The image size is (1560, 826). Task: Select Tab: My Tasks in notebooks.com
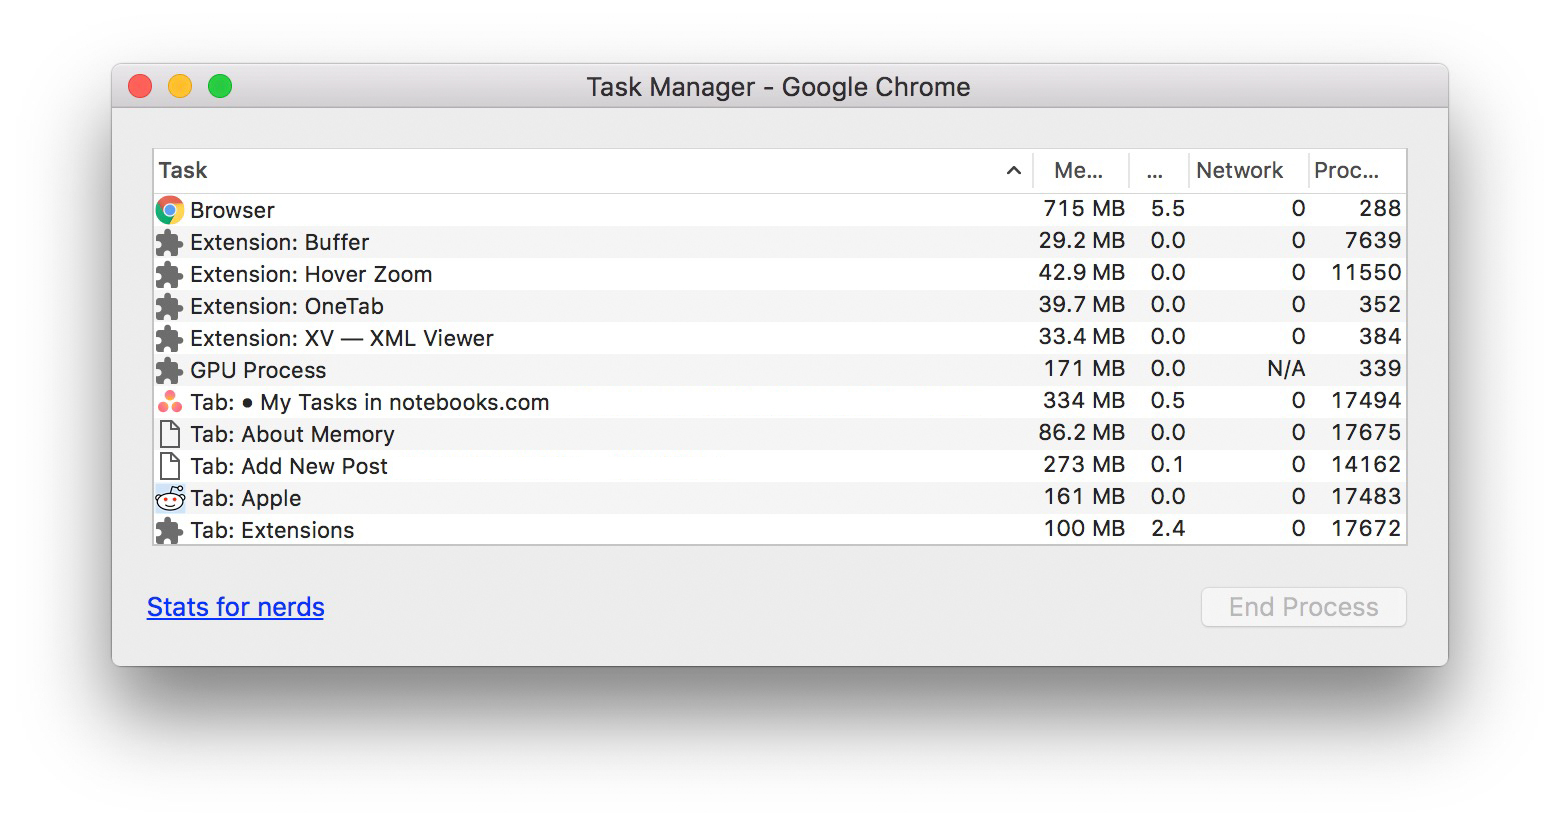(x=780, y=402)
